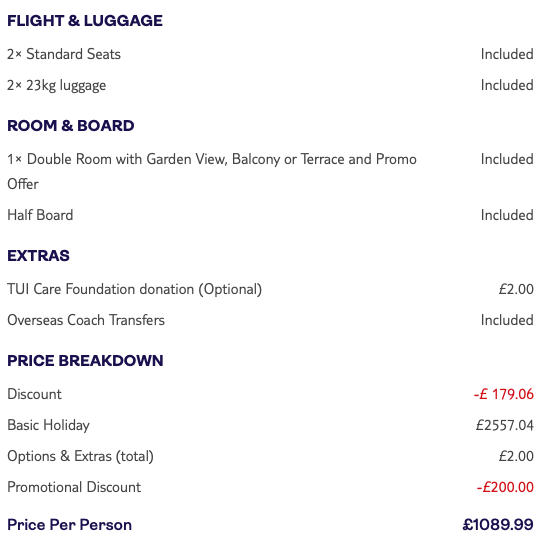Click the -£ 179.06 discount value
The width and height of the screenshot is (545, 553).
point(503,394)
